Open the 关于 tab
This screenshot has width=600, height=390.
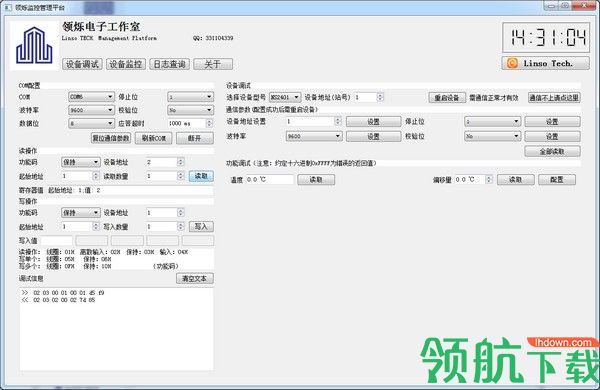213,64
